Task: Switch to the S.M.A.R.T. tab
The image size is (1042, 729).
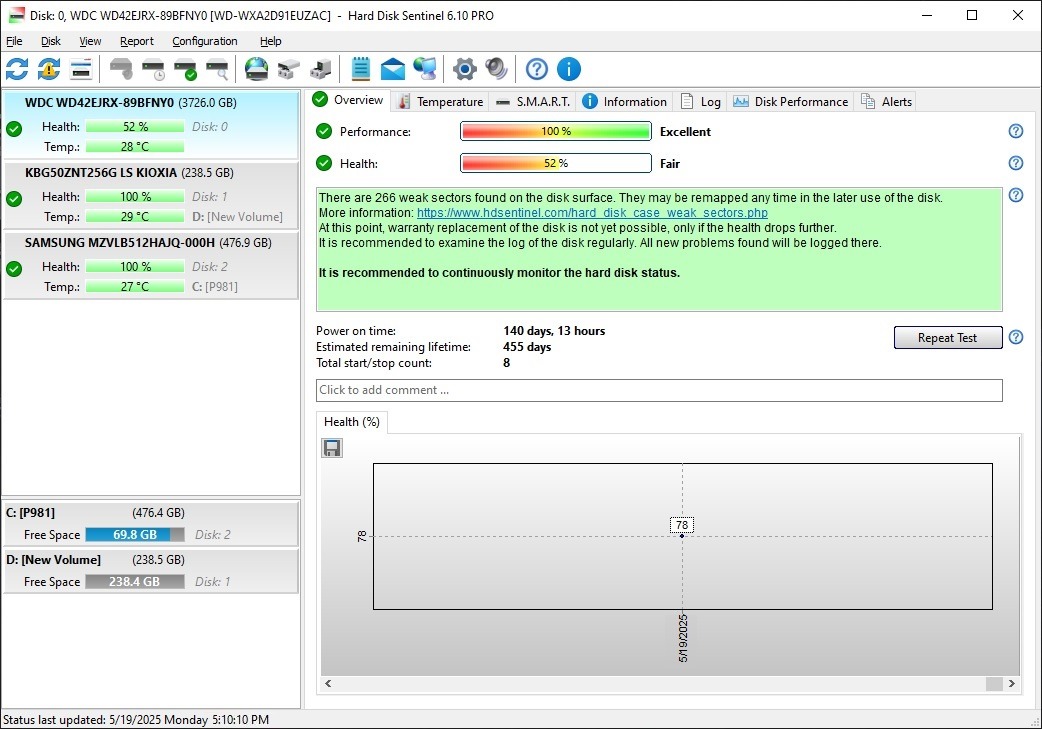Action: [x=533, y=102]
